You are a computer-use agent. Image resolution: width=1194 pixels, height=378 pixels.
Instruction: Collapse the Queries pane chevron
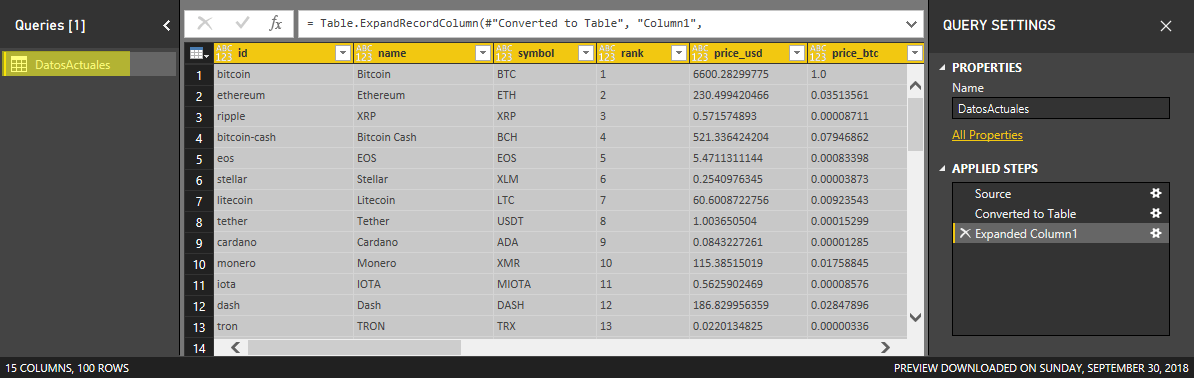167,25
